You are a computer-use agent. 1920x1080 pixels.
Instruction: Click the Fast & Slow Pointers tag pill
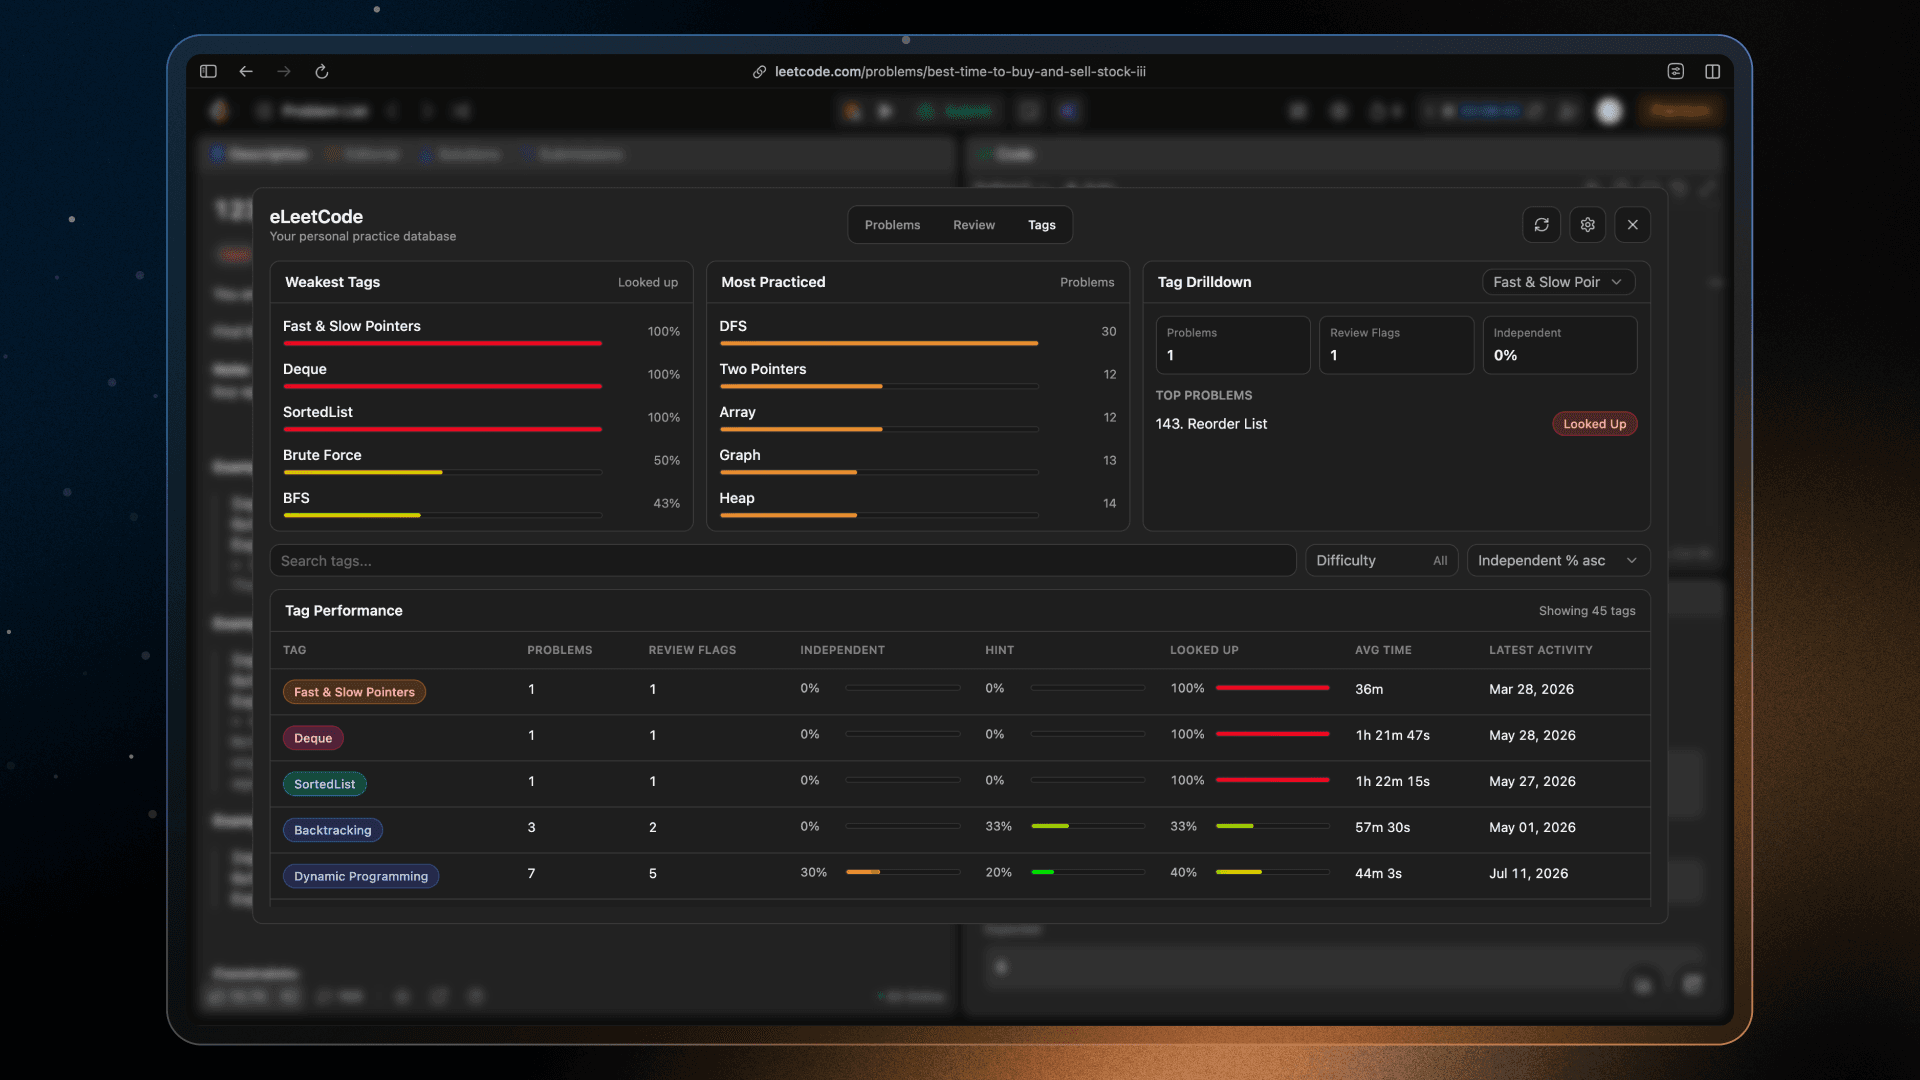354,692
